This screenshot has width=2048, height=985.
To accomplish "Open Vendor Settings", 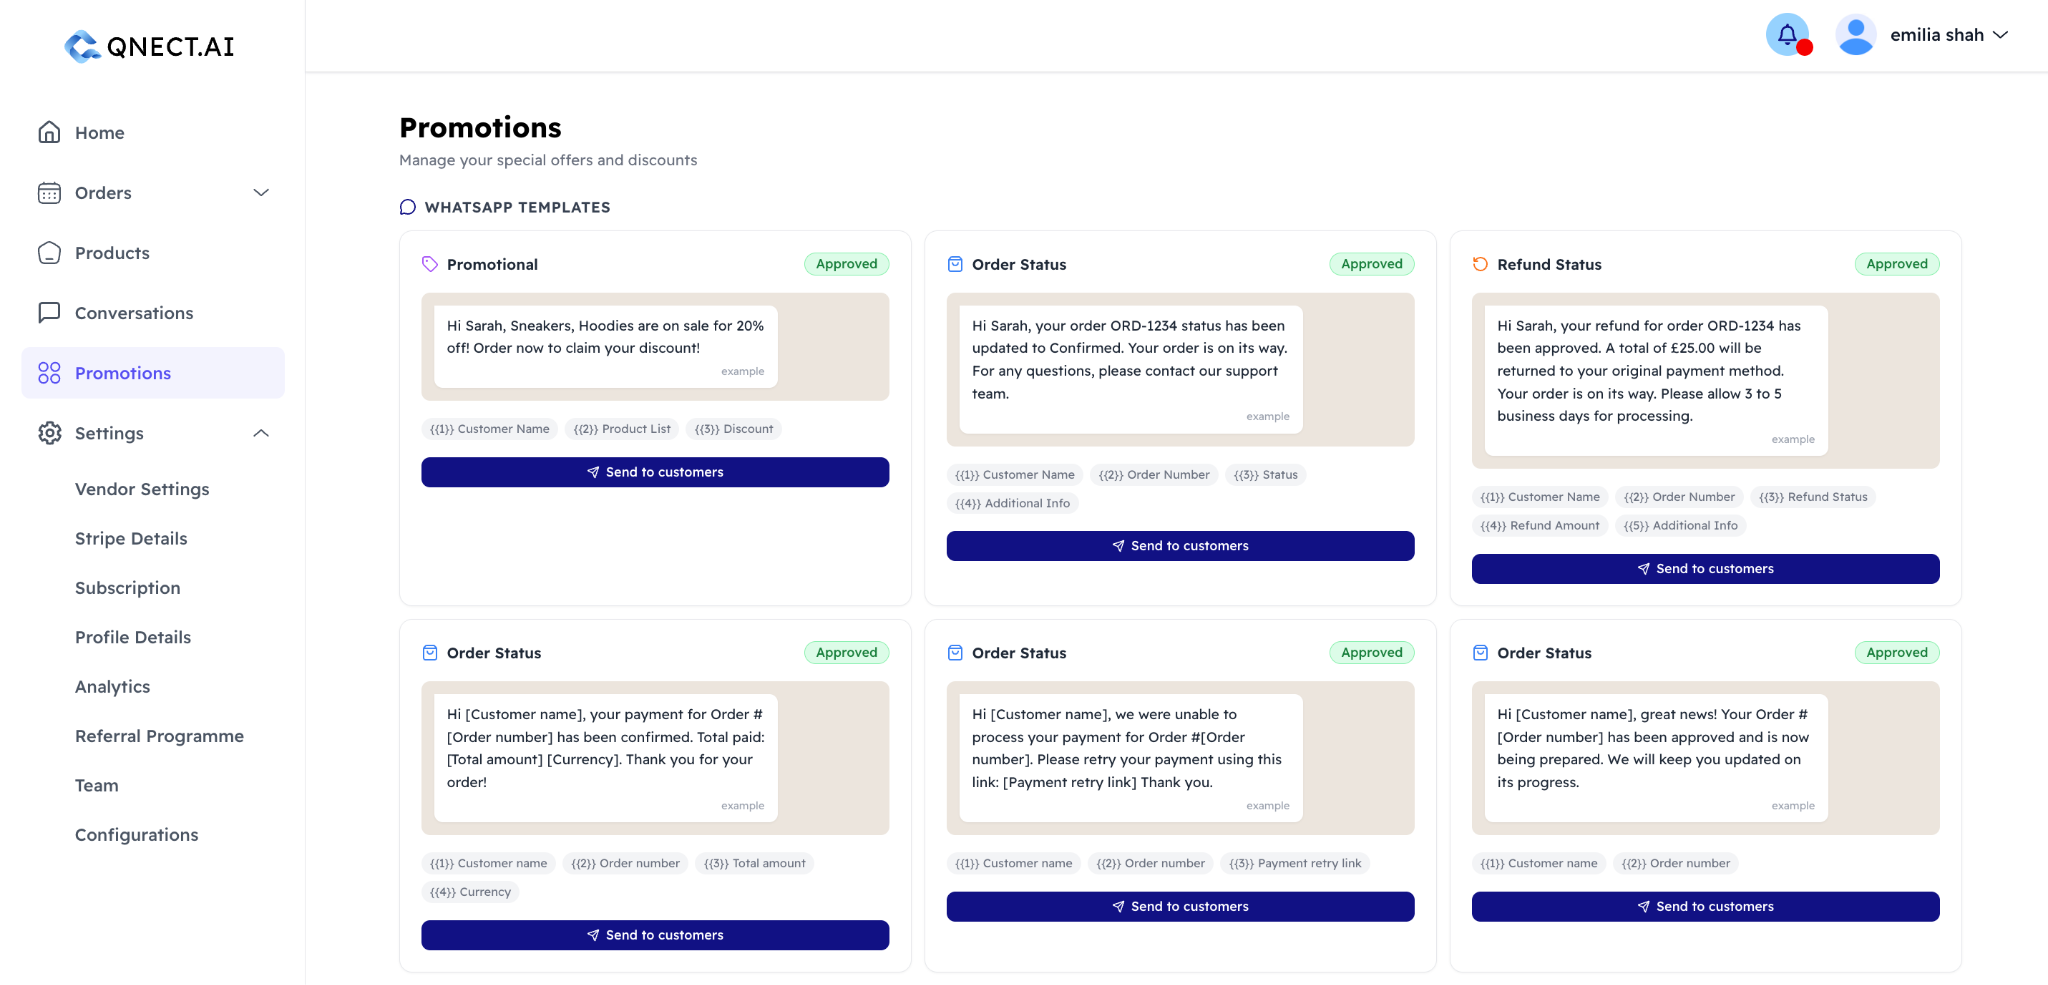I will tap(142, 489).
